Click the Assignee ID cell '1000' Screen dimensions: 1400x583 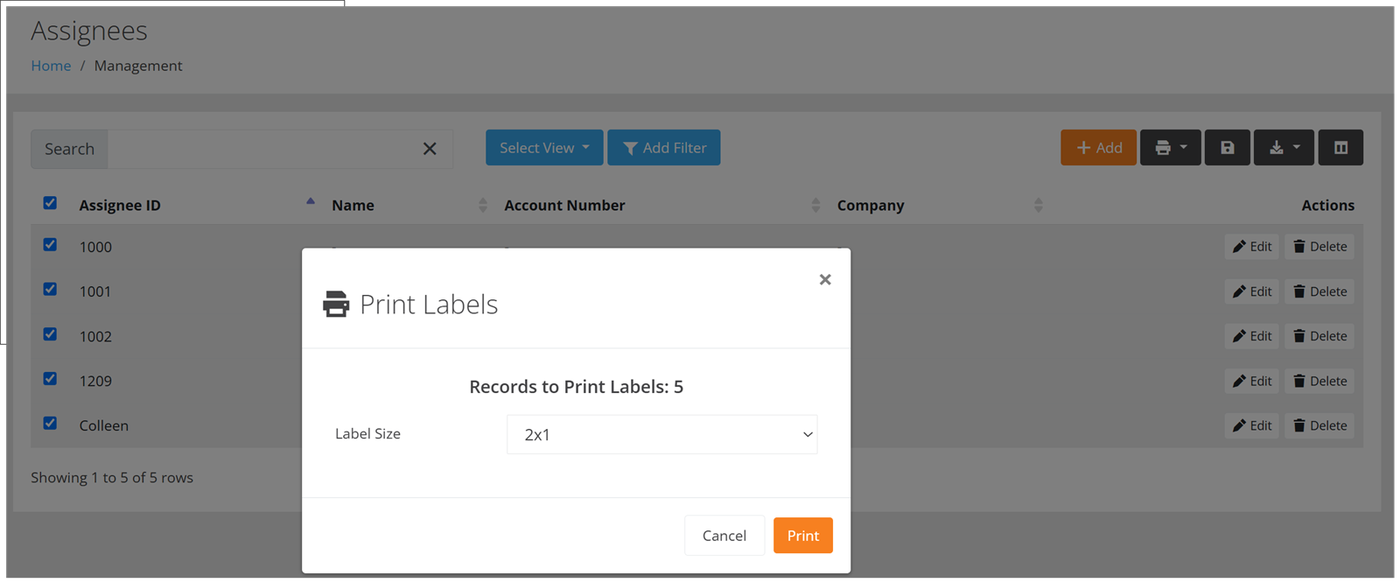[96, 247]
